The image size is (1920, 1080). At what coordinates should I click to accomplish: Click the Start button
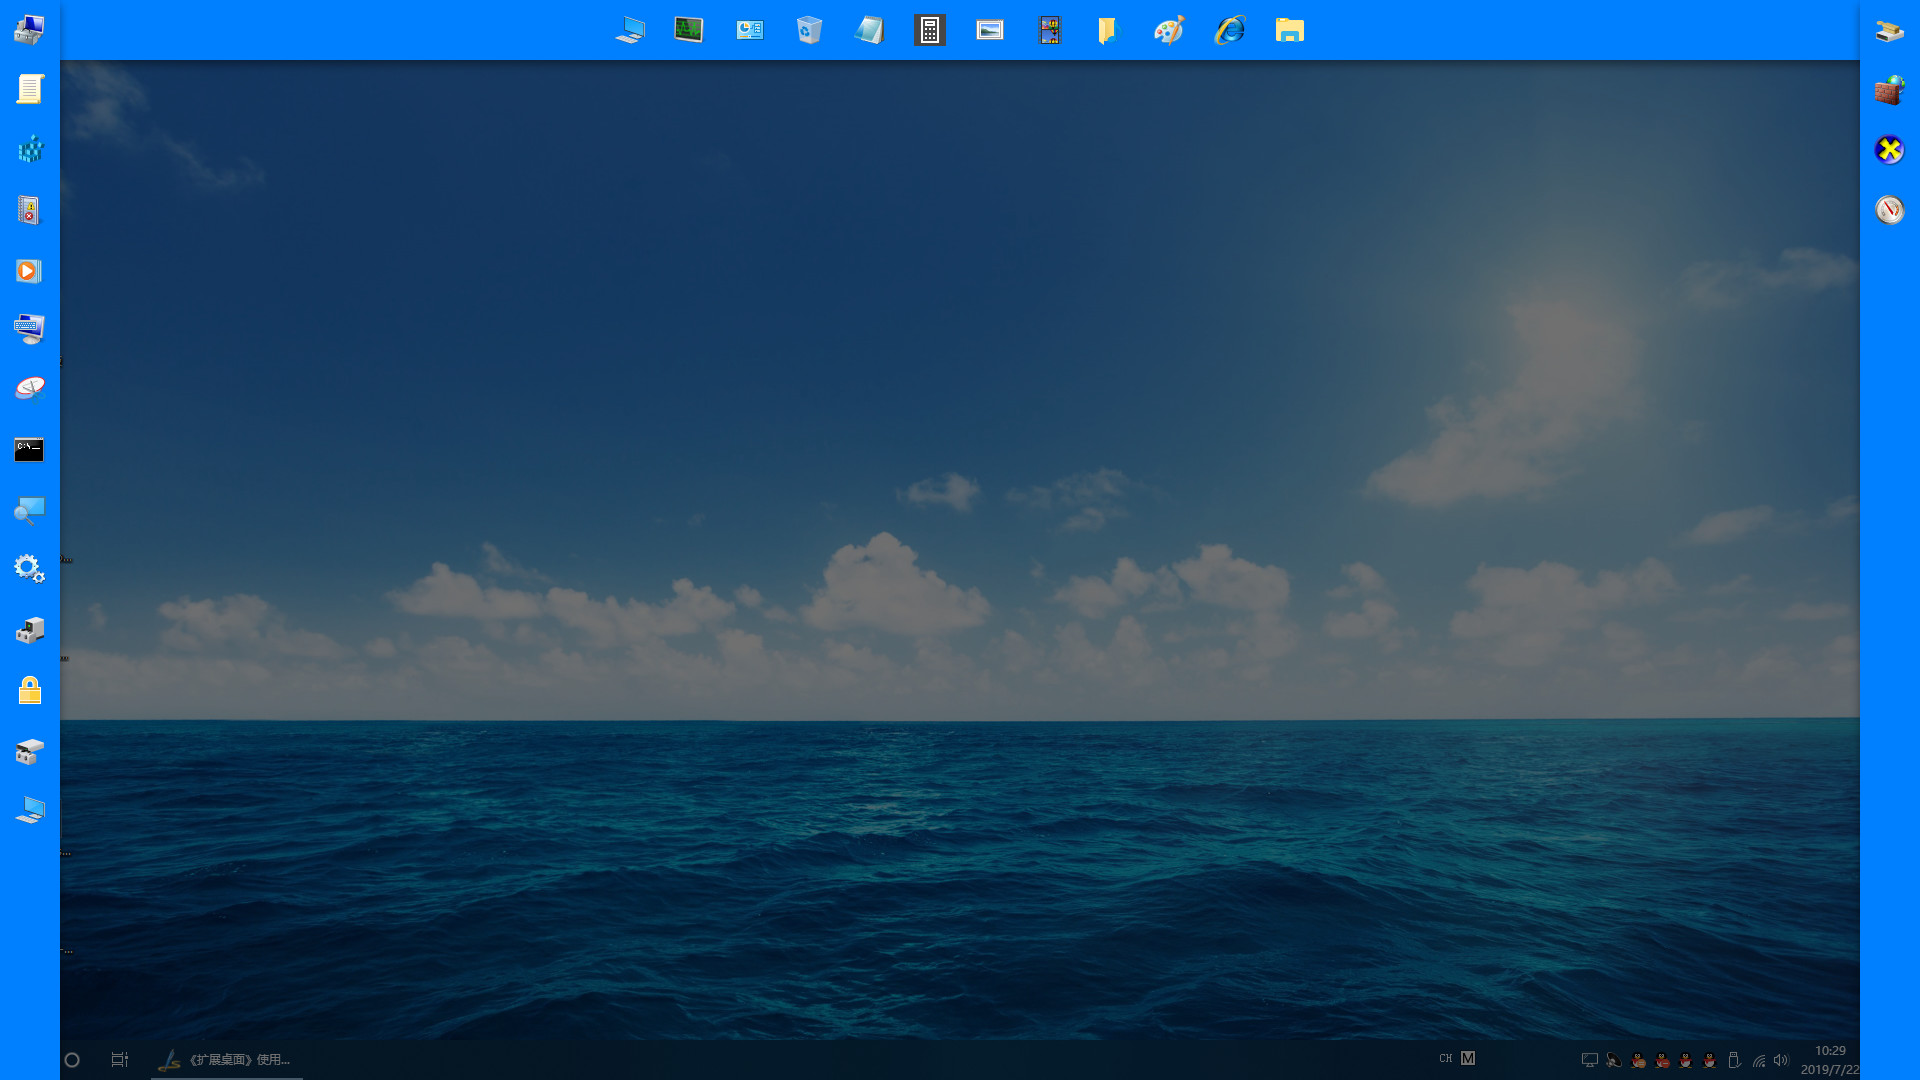[x=73, y=1058]
